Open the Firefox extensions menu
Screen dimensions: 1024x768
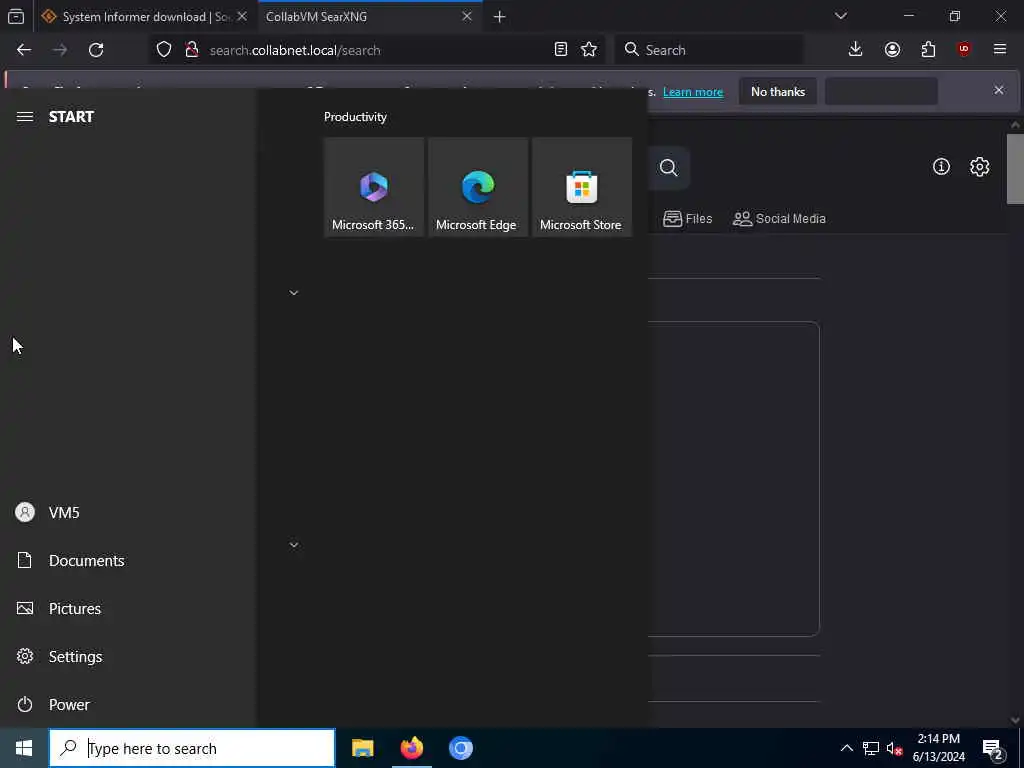928,50
